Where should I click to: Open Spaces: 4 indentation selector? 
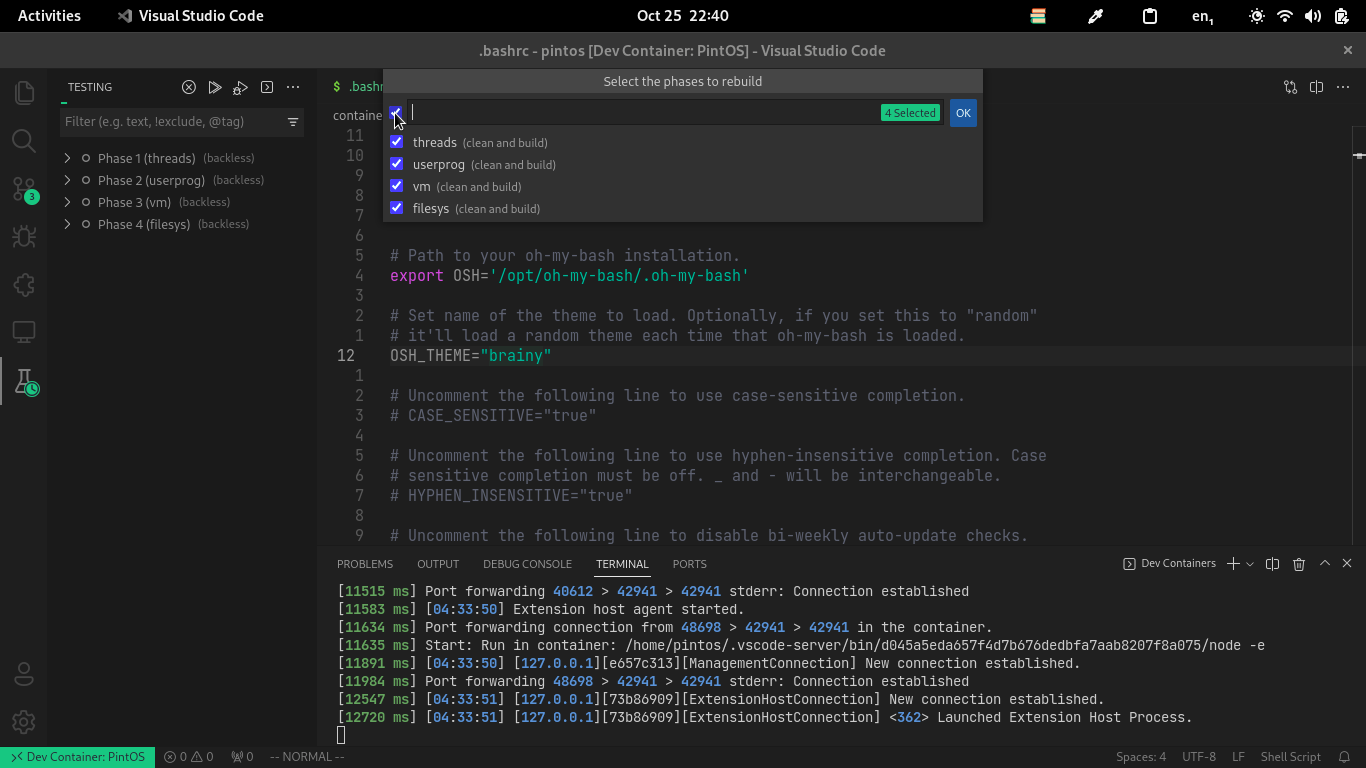pos(1141,757)
